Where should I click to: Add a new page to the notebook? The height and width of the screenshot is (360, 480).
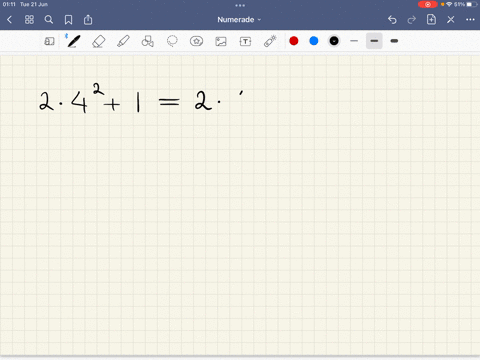tap(431, 19)
